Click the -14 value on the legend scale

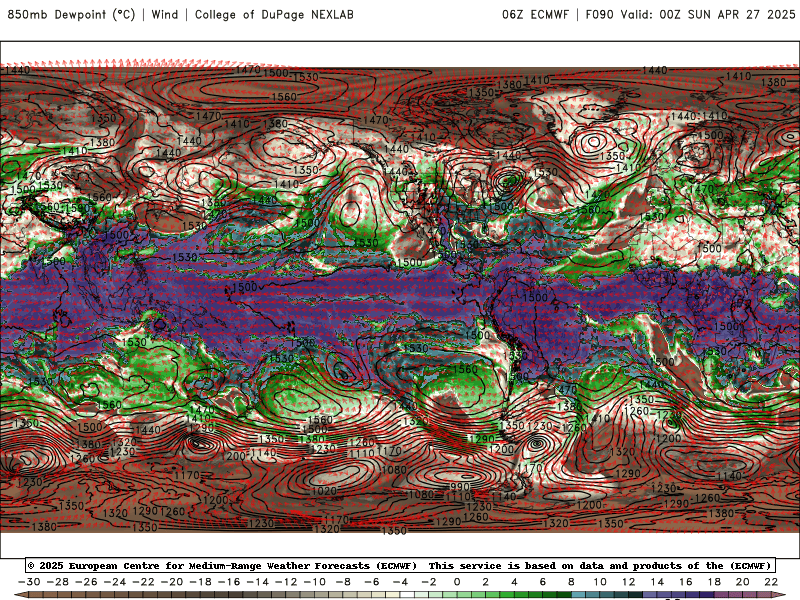(x=258, y=582)
